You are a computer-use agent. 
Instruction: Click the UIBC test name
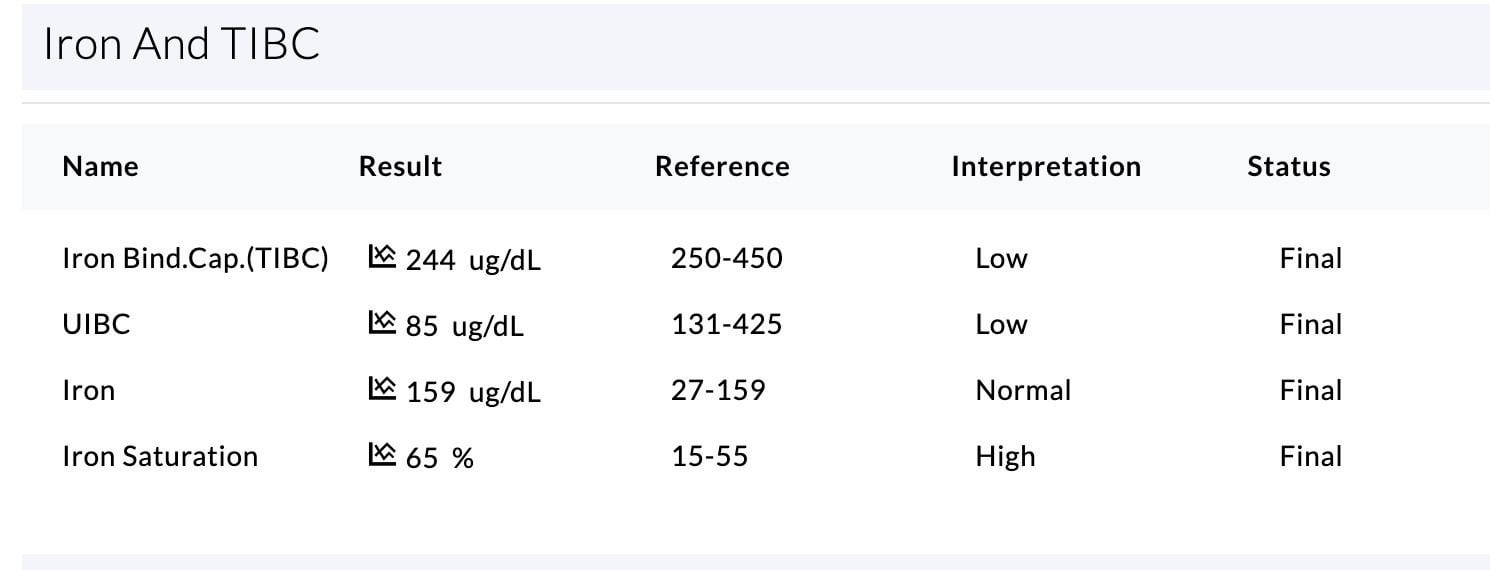pos(96,325)
